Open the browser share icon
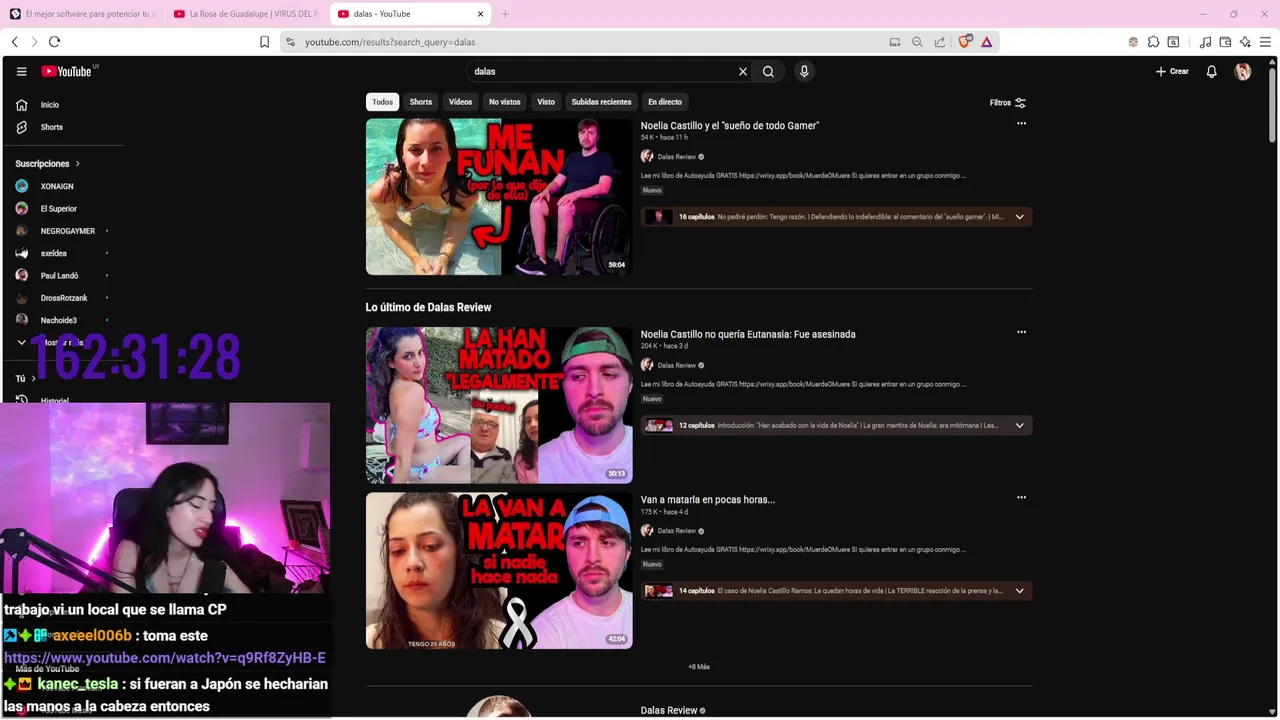This screenshot has height=720, width=1280. [x=940, y=42]
